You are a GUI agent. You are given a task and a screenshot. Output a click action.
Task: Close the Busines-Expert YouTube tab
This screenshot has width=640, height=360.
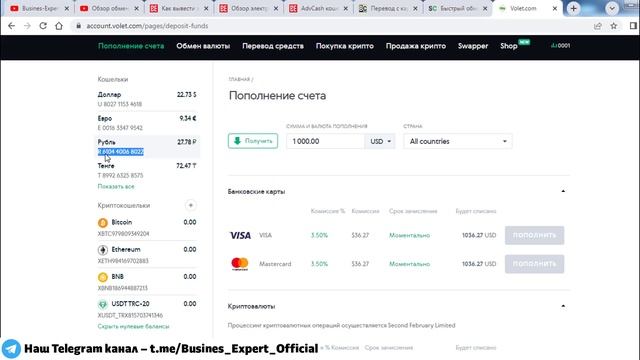(67, 8)
